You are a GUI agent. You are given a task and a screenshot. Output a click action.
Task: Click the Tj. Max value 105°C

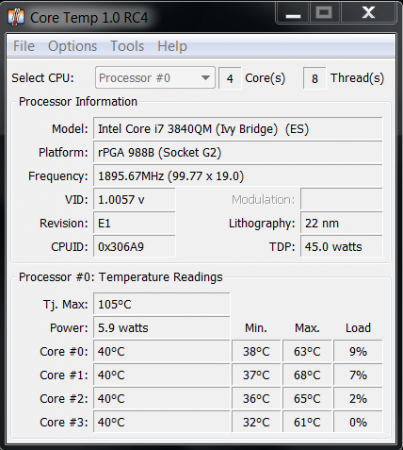pos(162,304)
